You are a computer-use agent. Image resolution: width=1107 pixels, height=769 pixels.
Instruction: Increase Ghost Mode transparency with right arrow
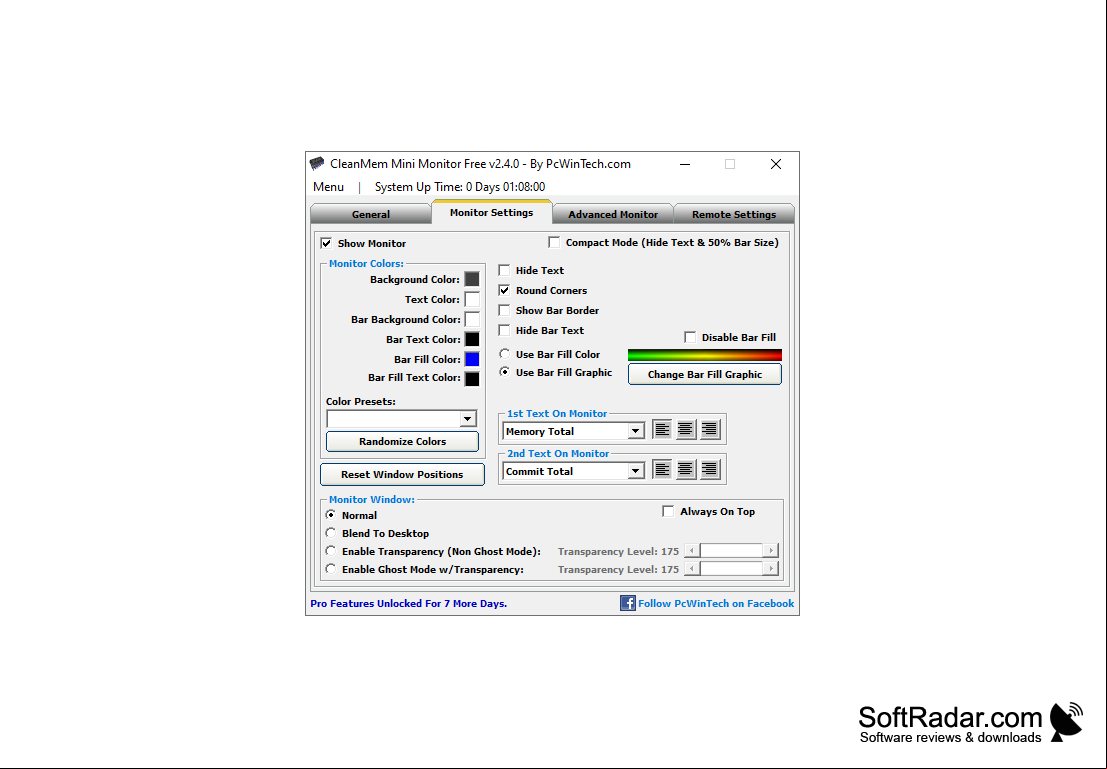[771, 568]
